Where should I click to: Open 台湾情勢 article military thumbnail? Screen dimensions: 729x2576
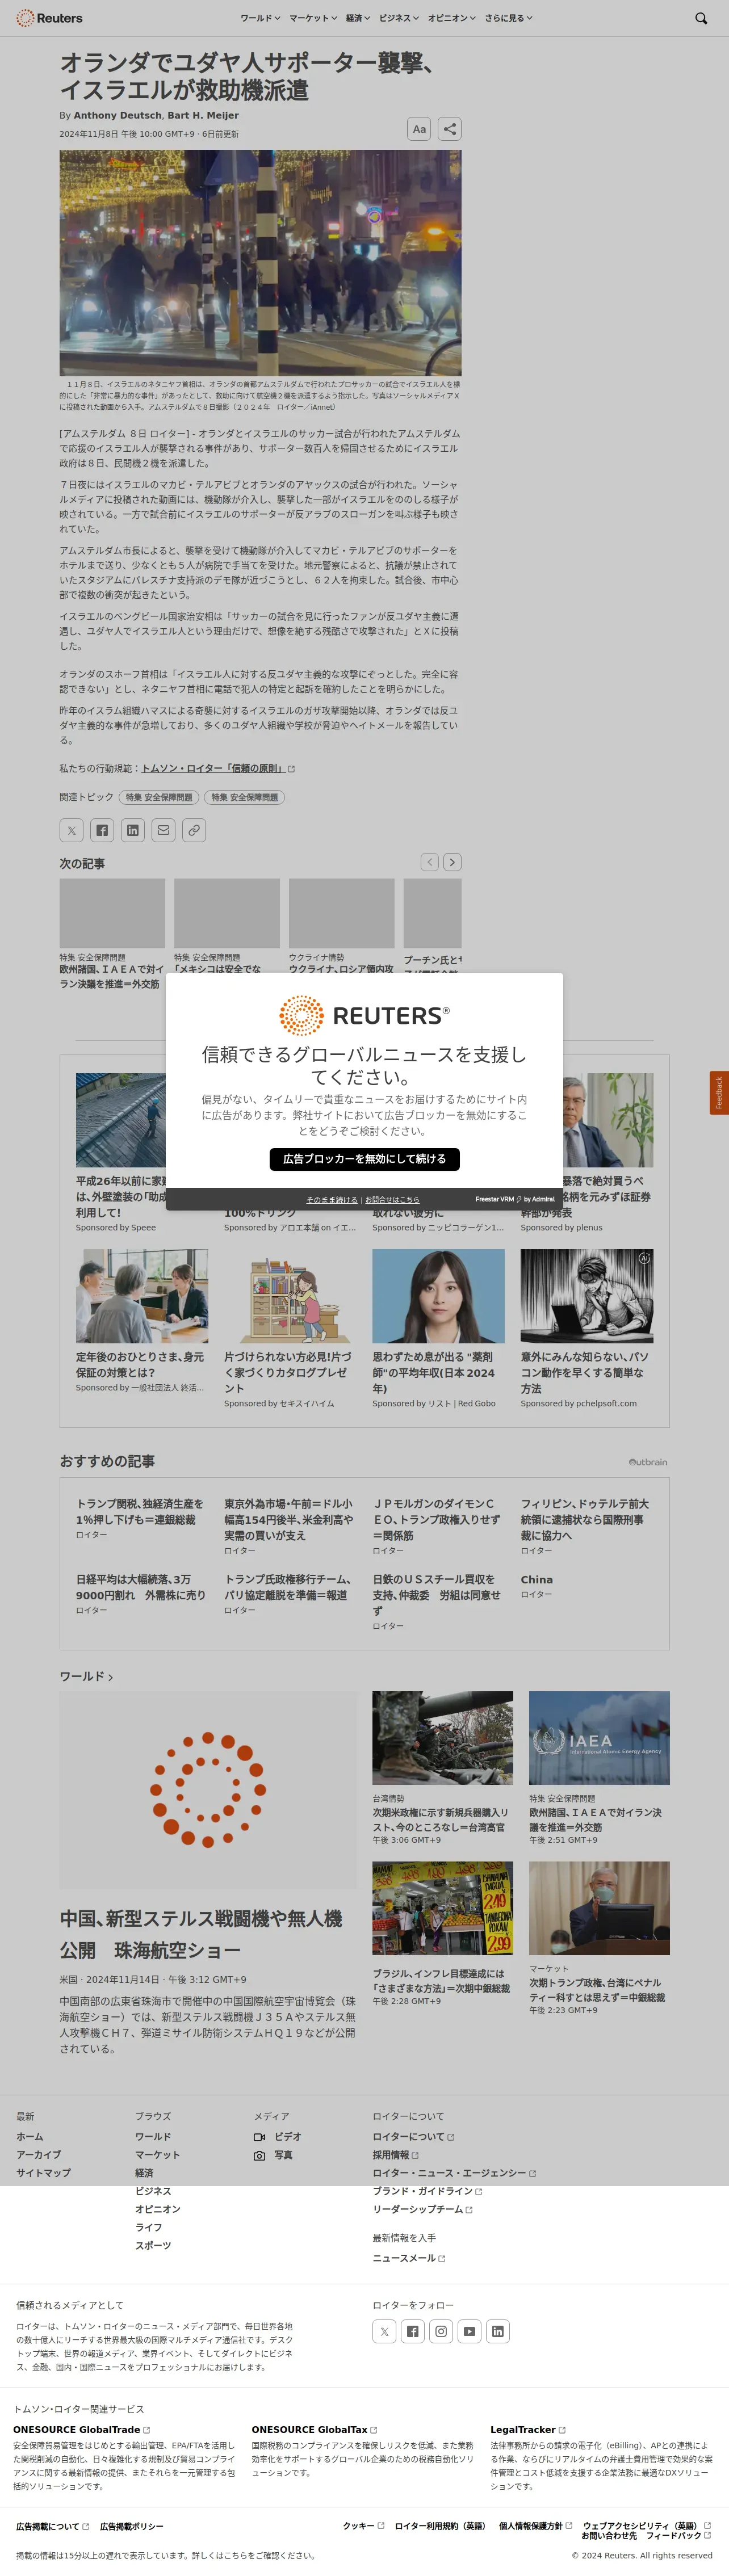pyautogui.click(x=442, y=1738)
